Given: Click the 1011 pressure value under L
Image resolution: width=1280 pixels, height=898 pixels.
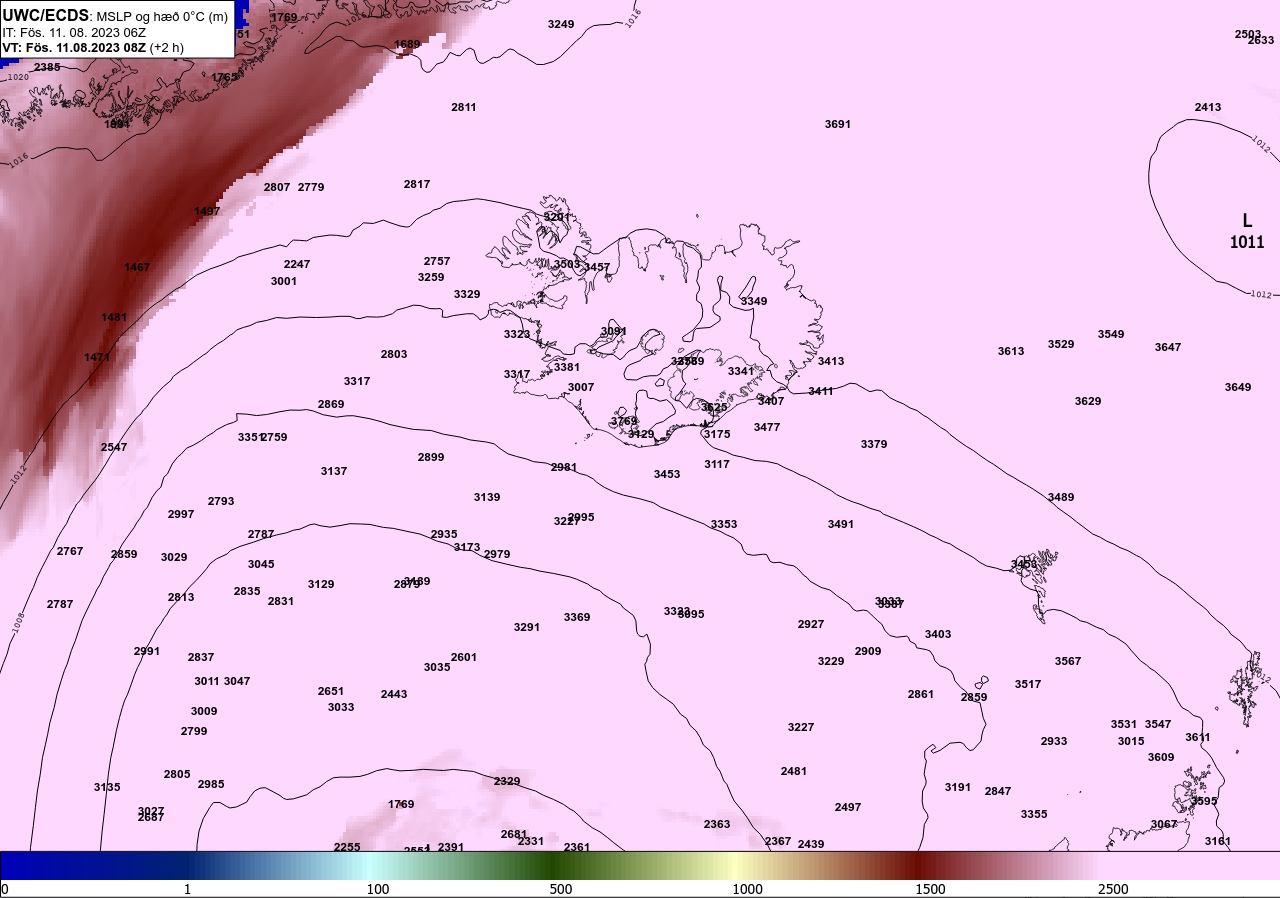Looking at the screenshot, I should pyautogui.click(x=1247, y=242).
